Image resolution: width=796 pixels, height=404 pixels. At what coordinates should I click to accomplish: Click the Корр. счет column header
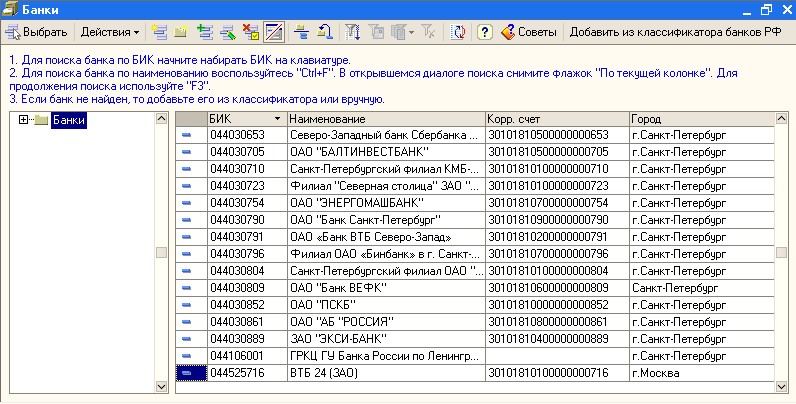(x=557, y=119)
